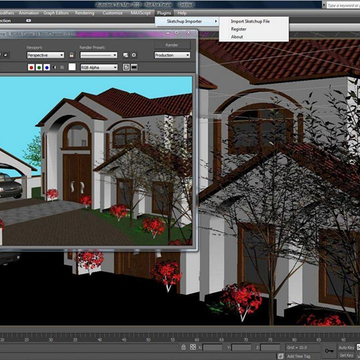
Task: Open the Animation menu
Action: pos(29,13)
